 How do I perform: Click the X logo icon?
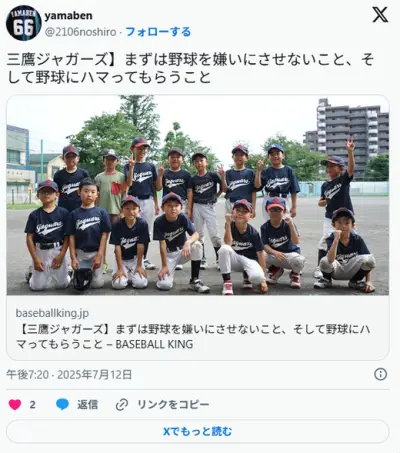380,15
